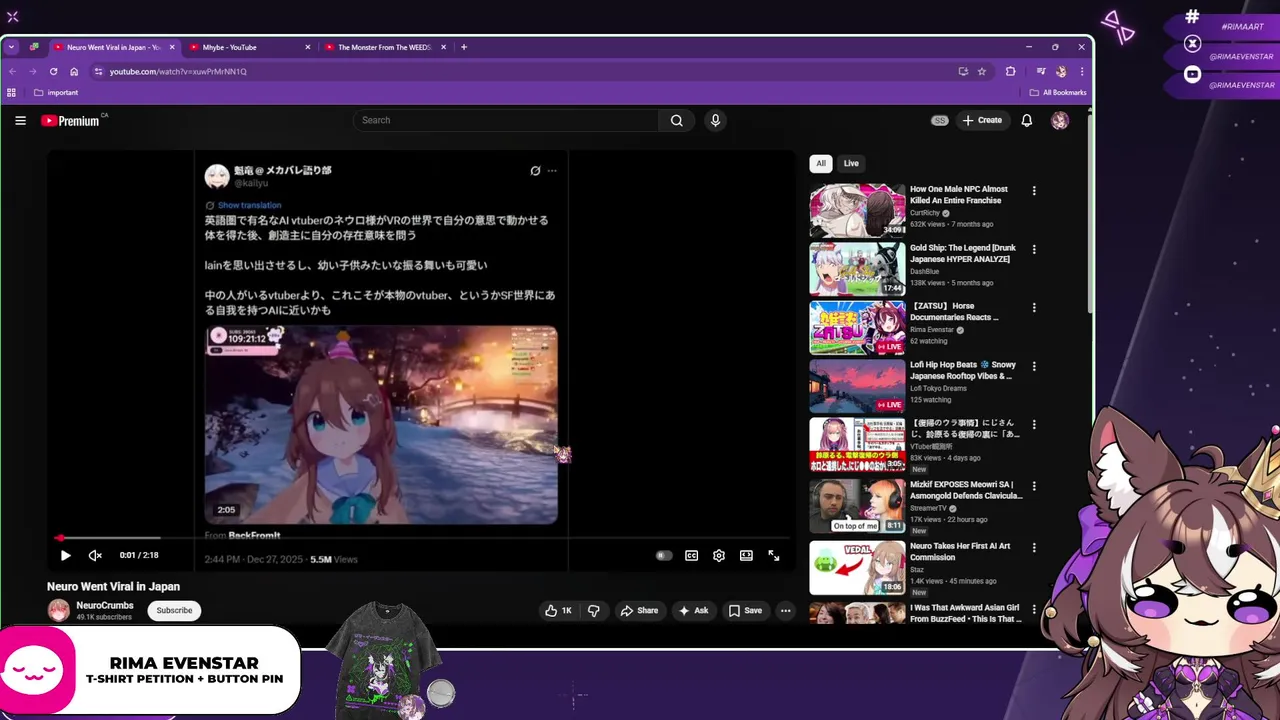Open the tab search dropdown arrow
This screenshot has height=720, width=1280.
point(11,47)
